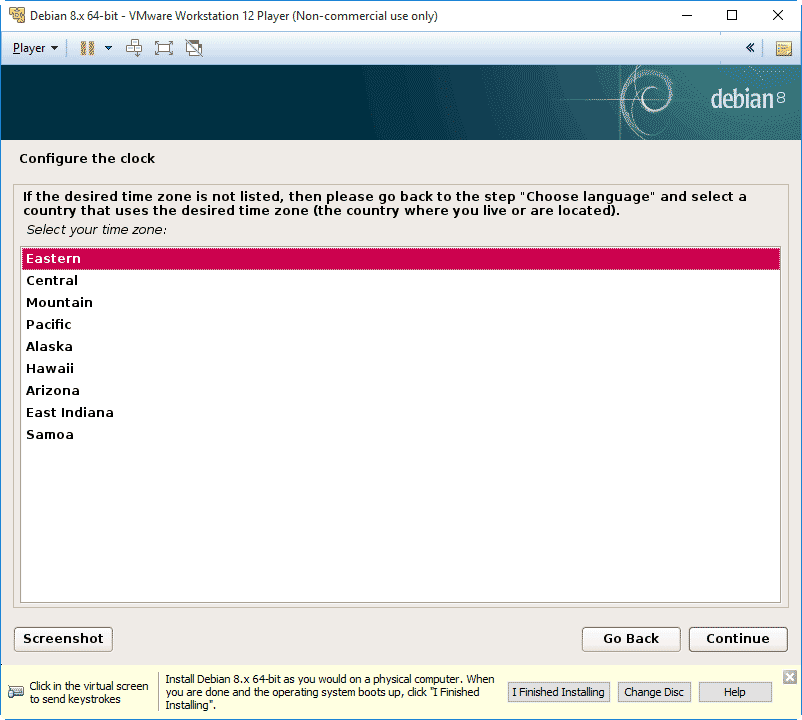Toggle Unity mode icon

point(194,48)
